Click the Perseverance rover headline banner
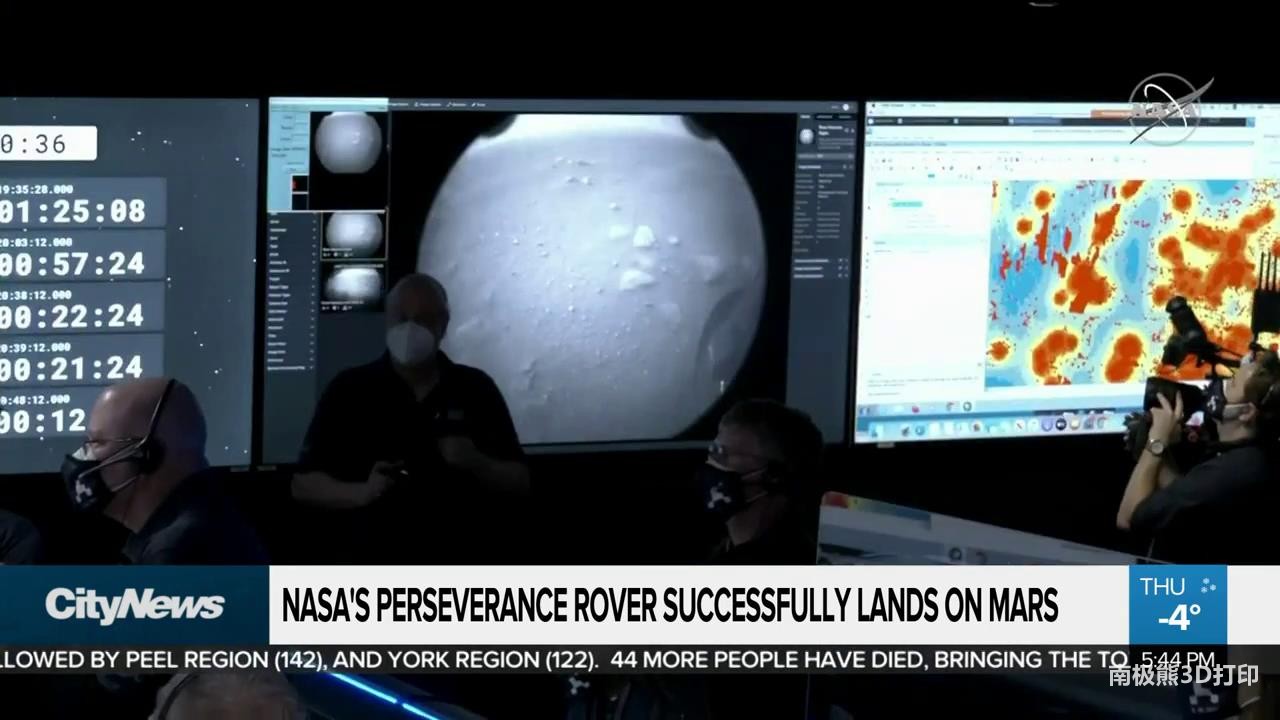This screenshot has width=1280, height=720. tap(670, 605)
